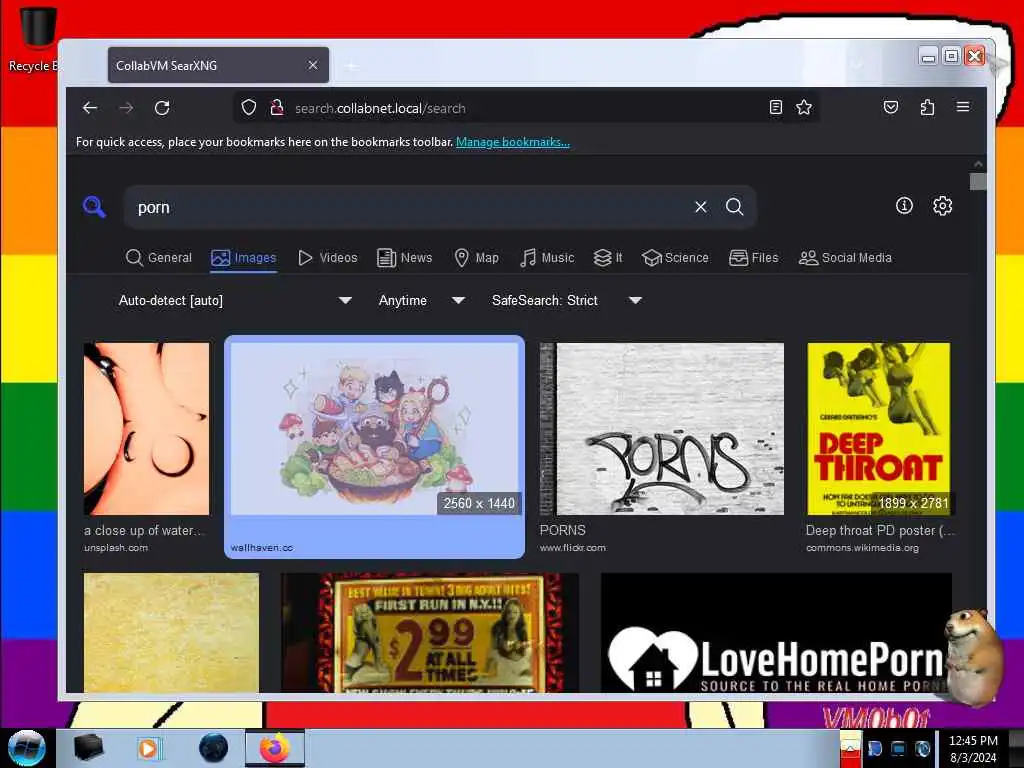
Task: Click the unsplash.com source text
Action: pos(116,548)
